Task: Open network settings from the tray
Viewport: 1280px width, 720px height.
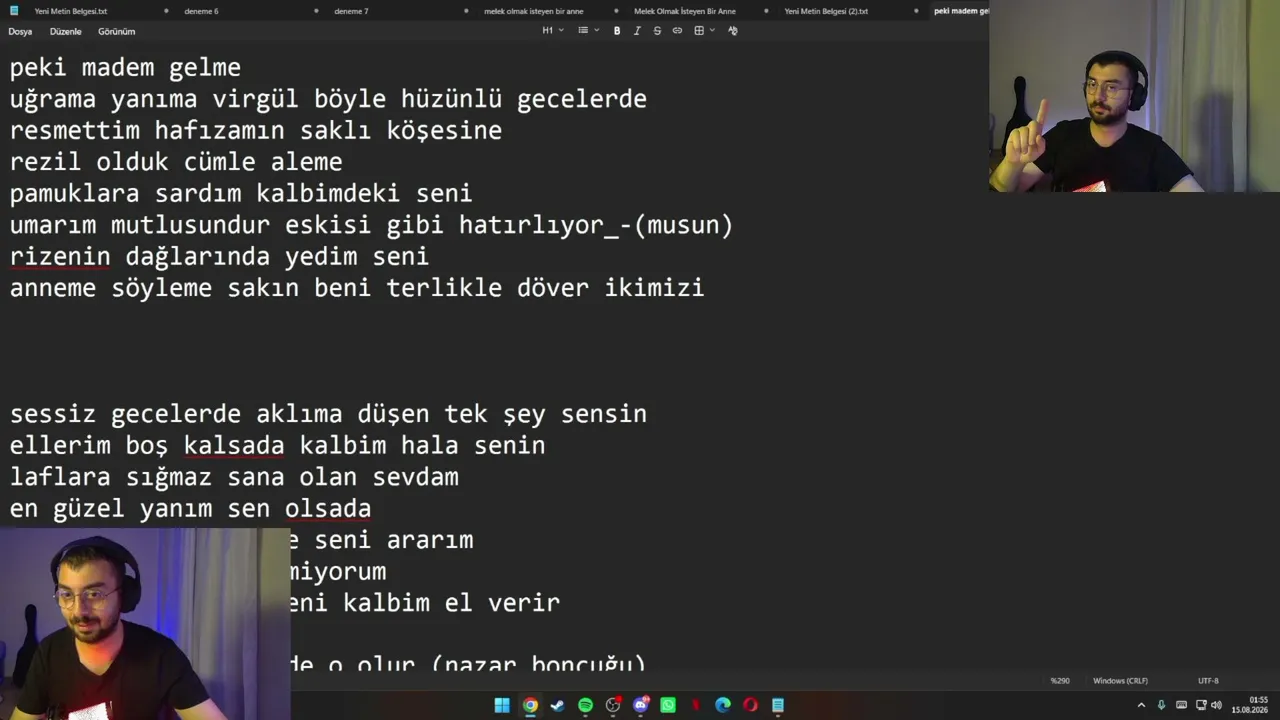Action: [x=1201, y=705]
